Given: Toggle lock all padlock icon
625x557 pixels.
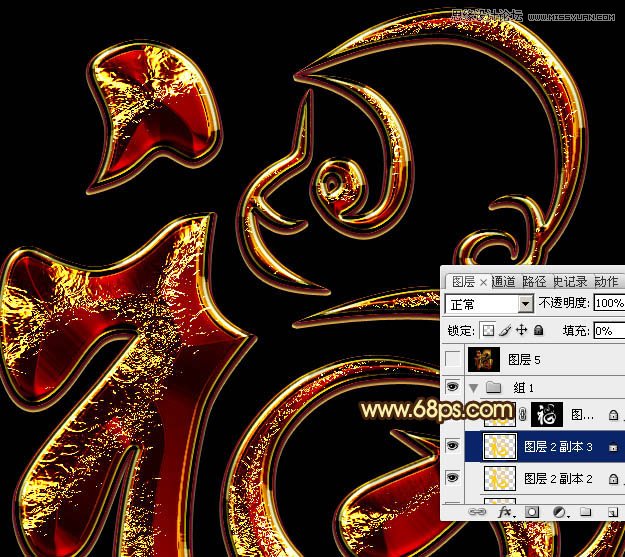Looking at the screenshot, I should pos(539,330).
